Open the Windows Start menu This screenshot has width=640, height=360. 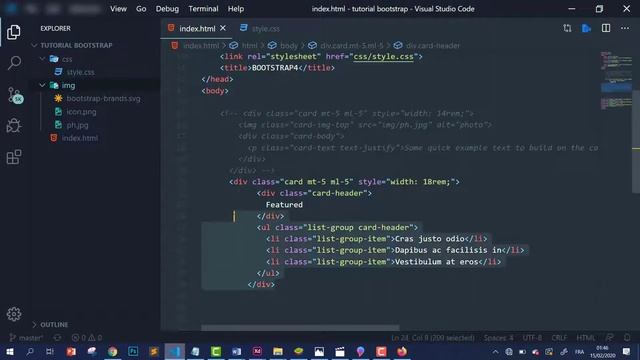pyautogui.click(x=9, y=351)
